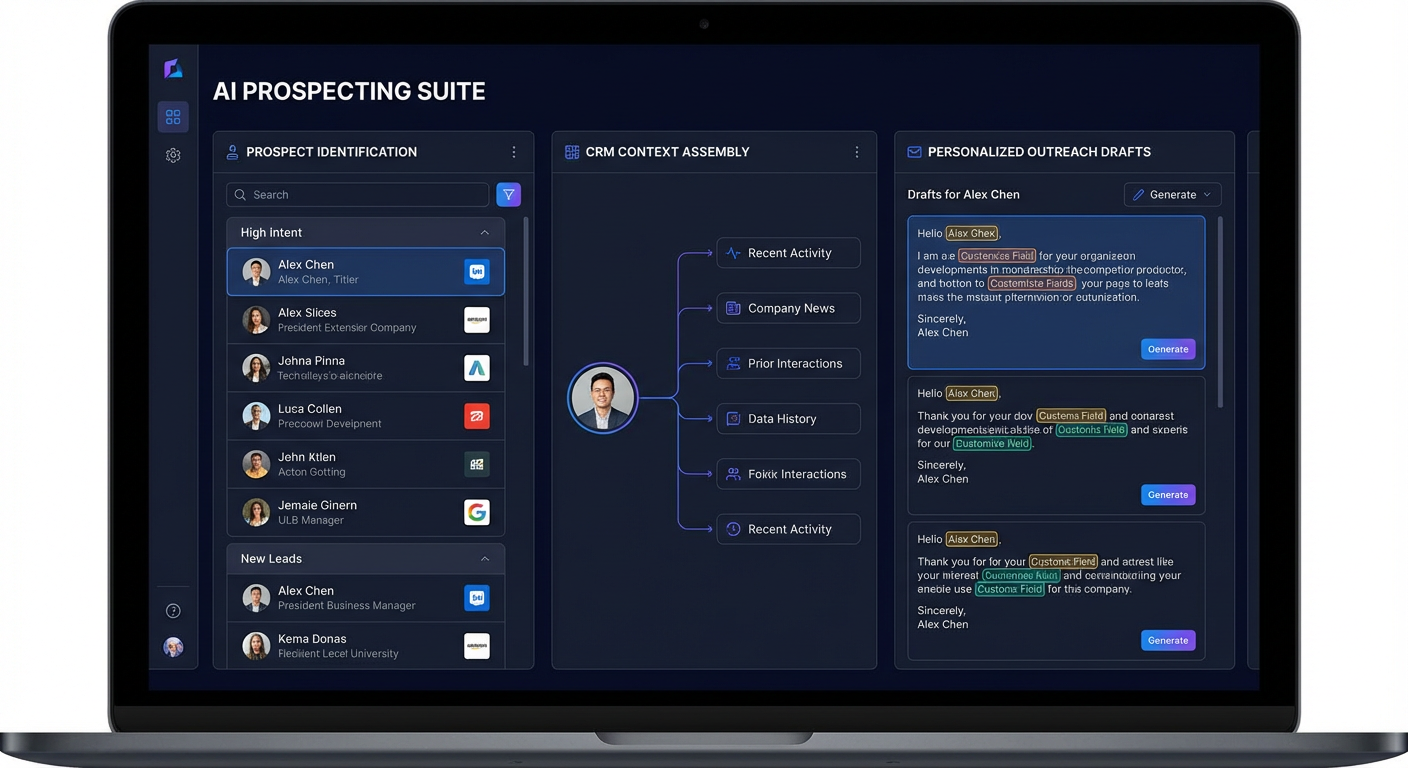The image size is (1408, 768).
Task: Open Prospect Identification panel options menu
Action: (x=514, y=152)
